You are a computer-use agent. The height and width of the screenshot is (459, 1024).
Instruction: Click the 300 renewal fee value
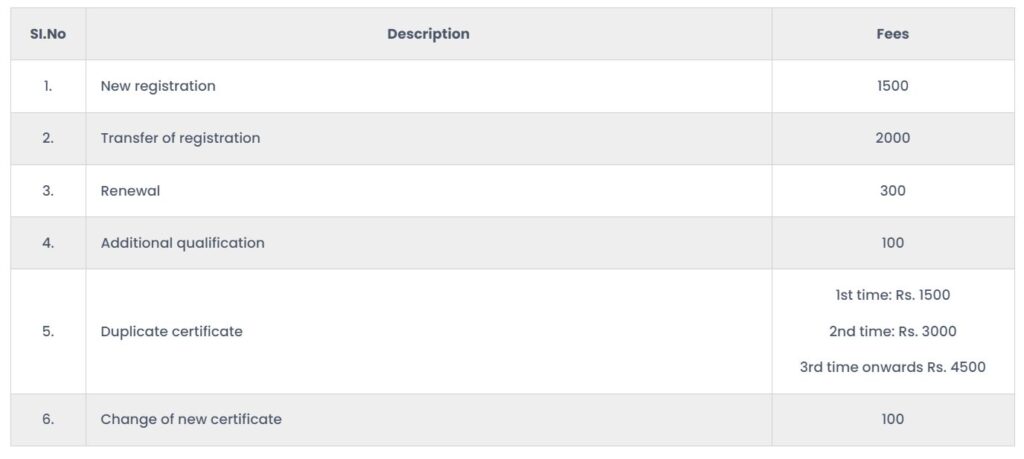tap(893, 191)
